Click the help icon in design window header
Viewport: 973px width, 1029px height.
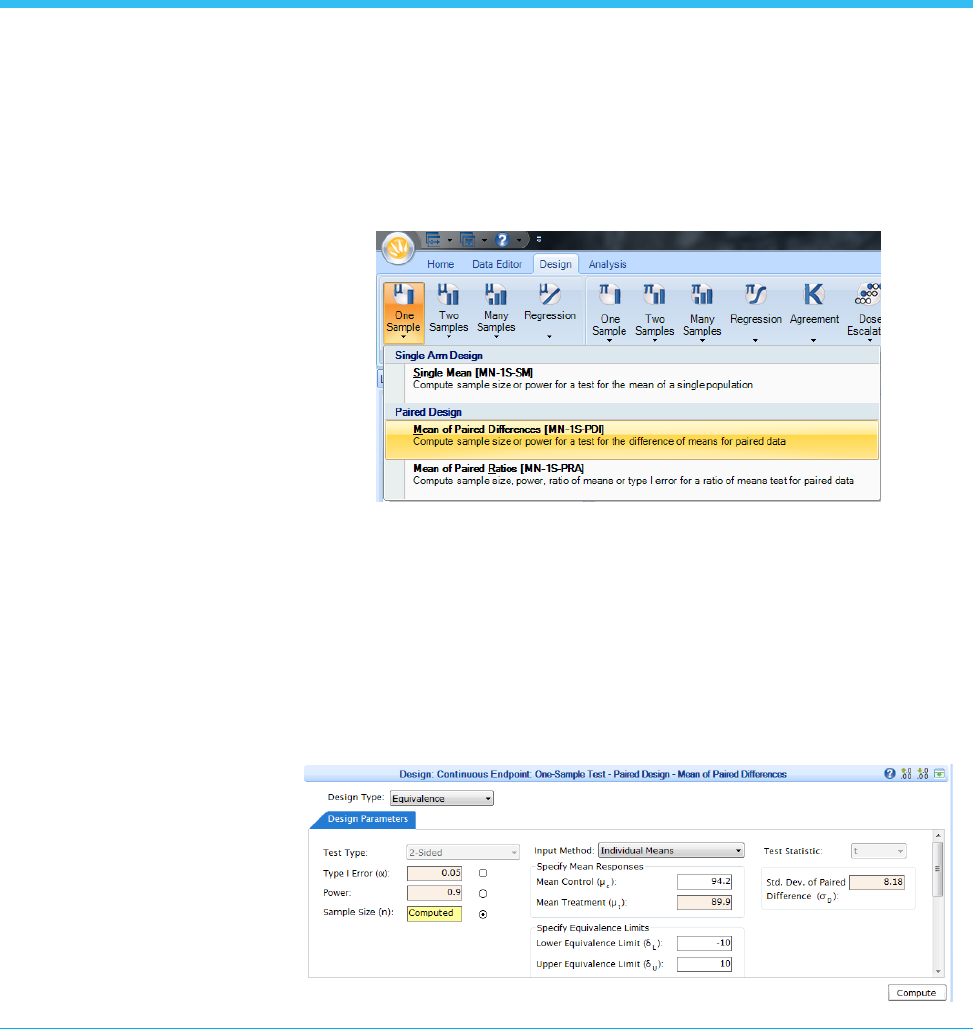890,774
